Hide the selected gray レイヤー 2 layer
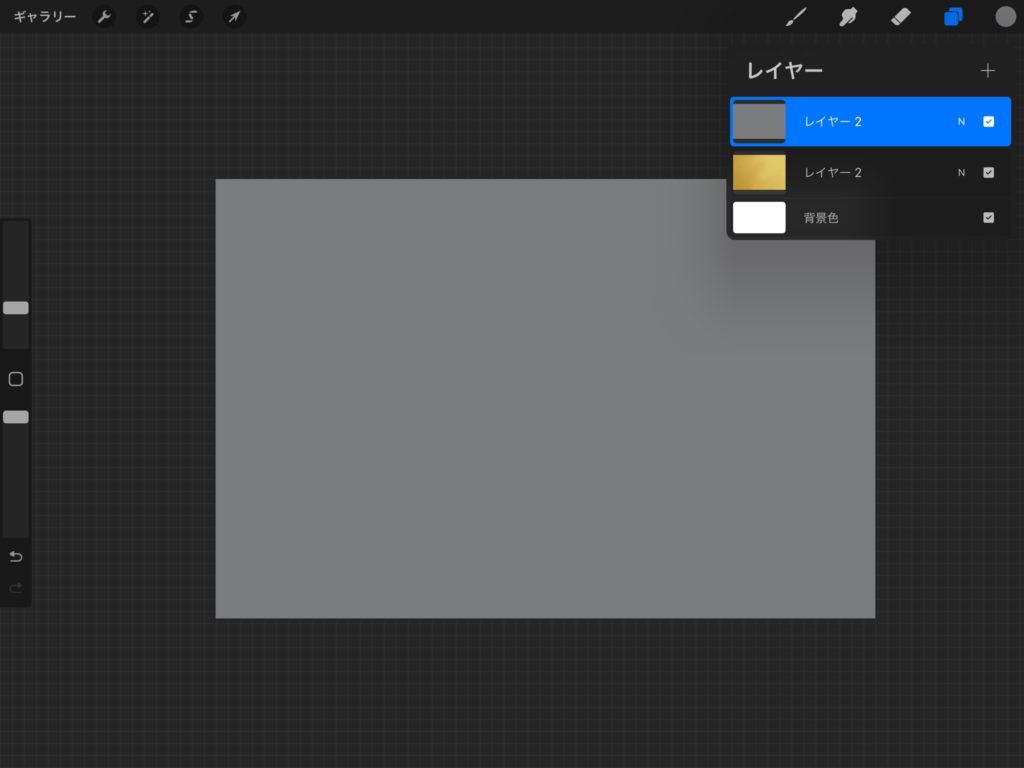This screenshot has width=1024, height=768. 988,122
